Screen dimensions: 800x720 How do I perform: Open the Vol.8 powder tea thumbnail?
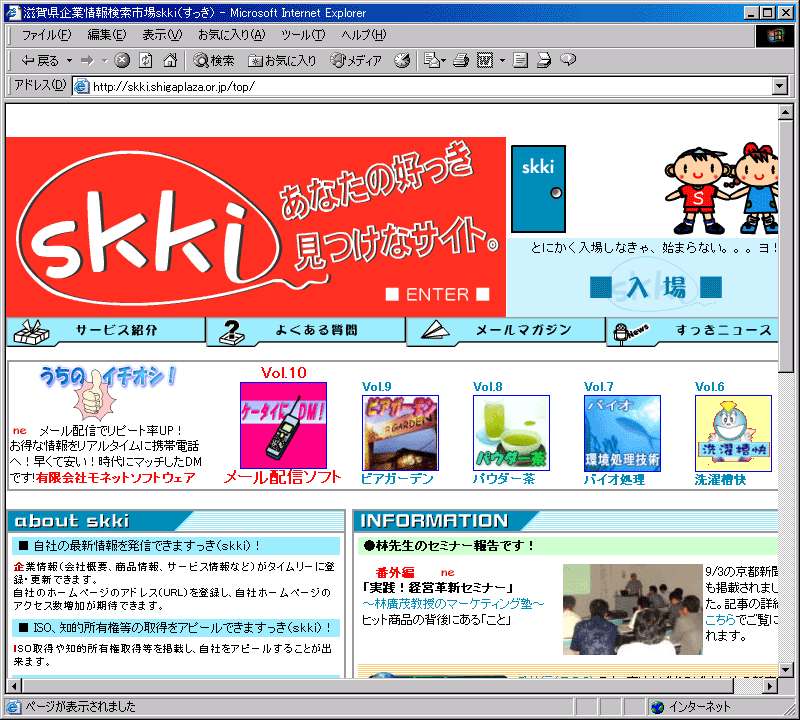click(511, 433)
